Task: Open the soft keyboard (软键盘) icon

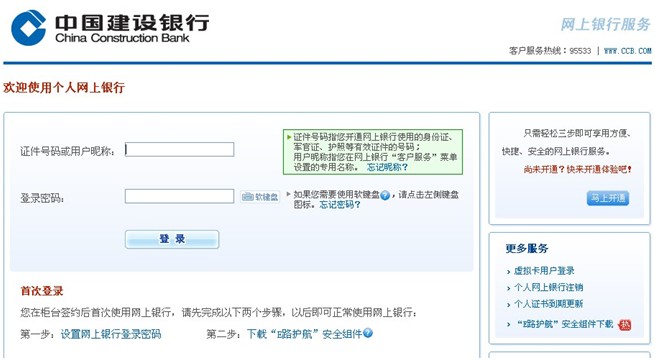Action: [x=260, y=197]
